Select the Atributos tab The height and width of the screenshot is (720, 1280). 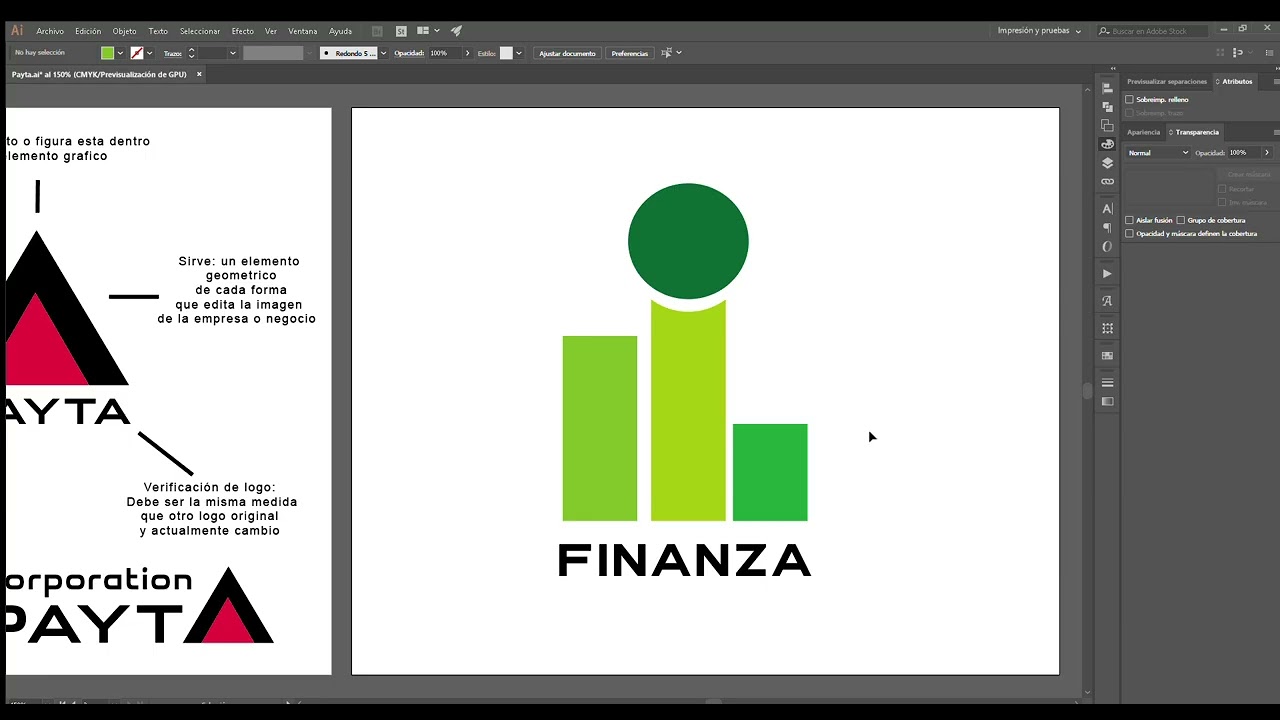click(x=1237, y=81)
